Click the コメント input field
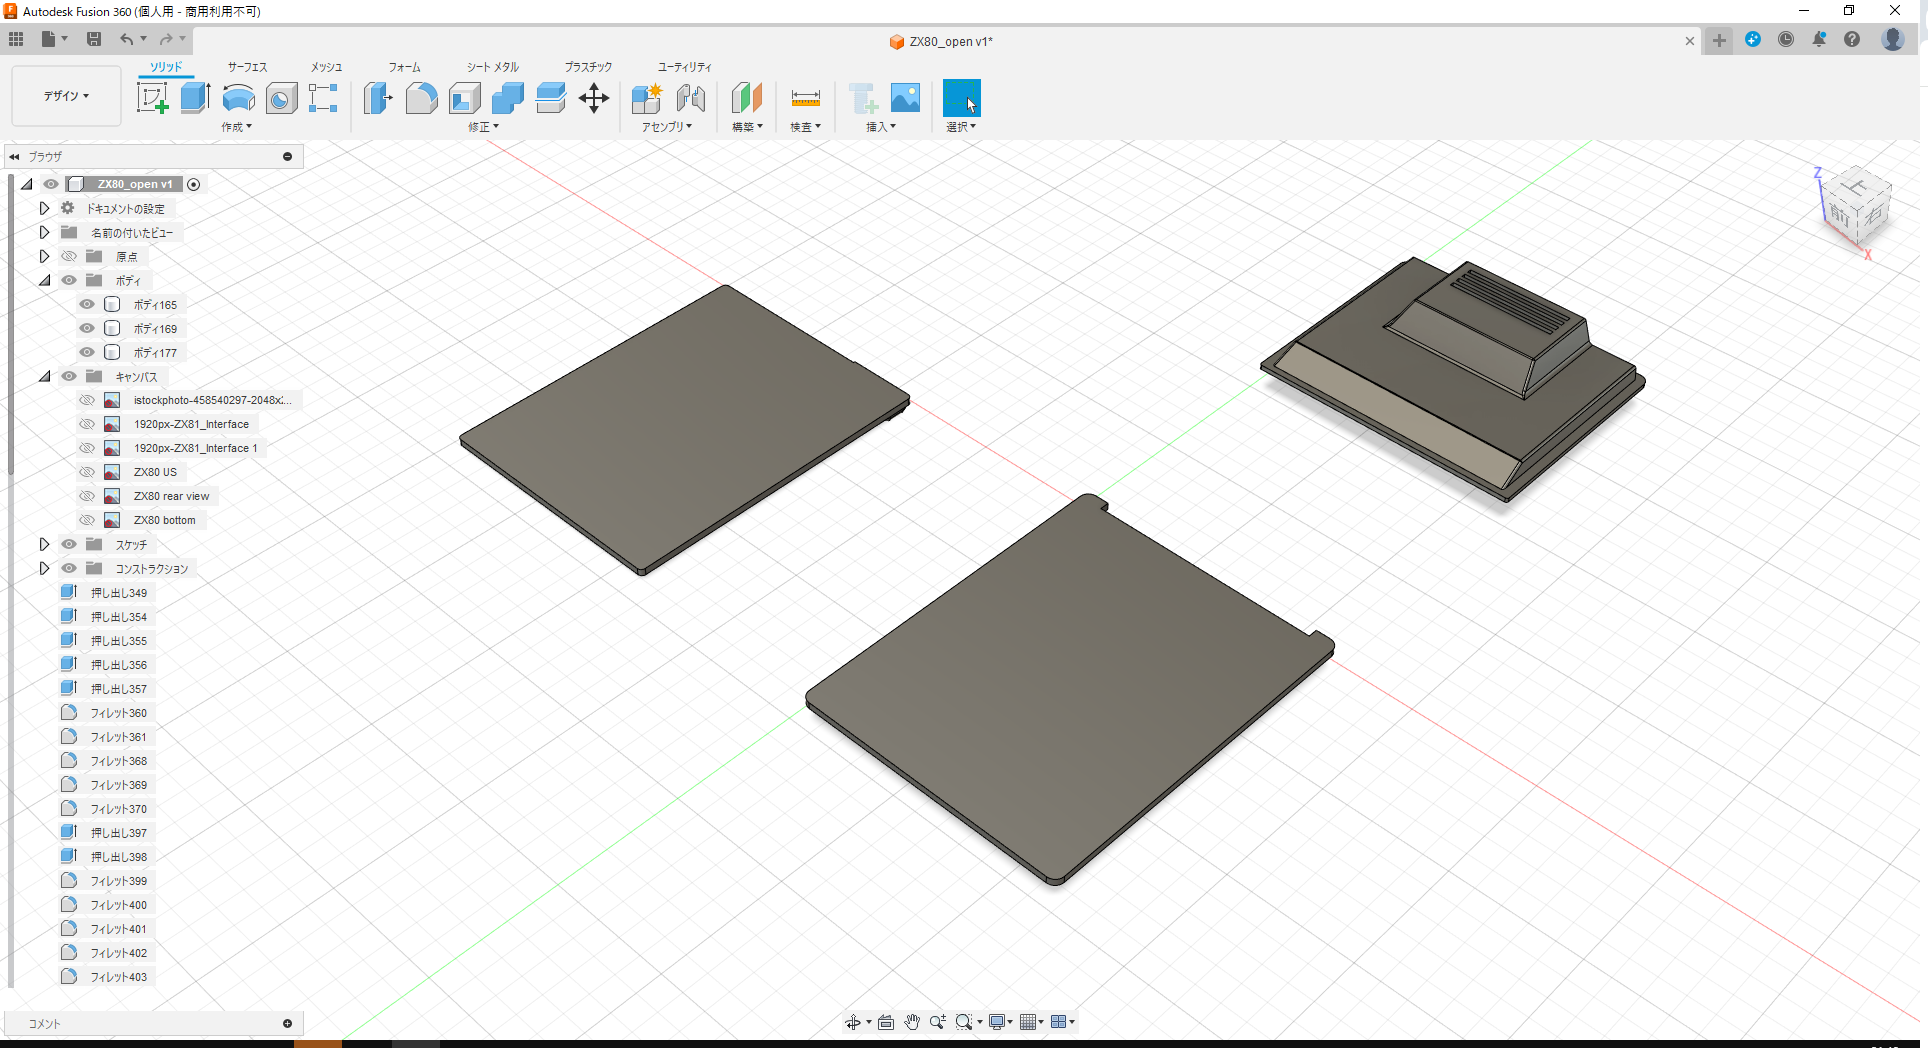This screenshot has width=1928, height=1048. [x=150, y=1023]
